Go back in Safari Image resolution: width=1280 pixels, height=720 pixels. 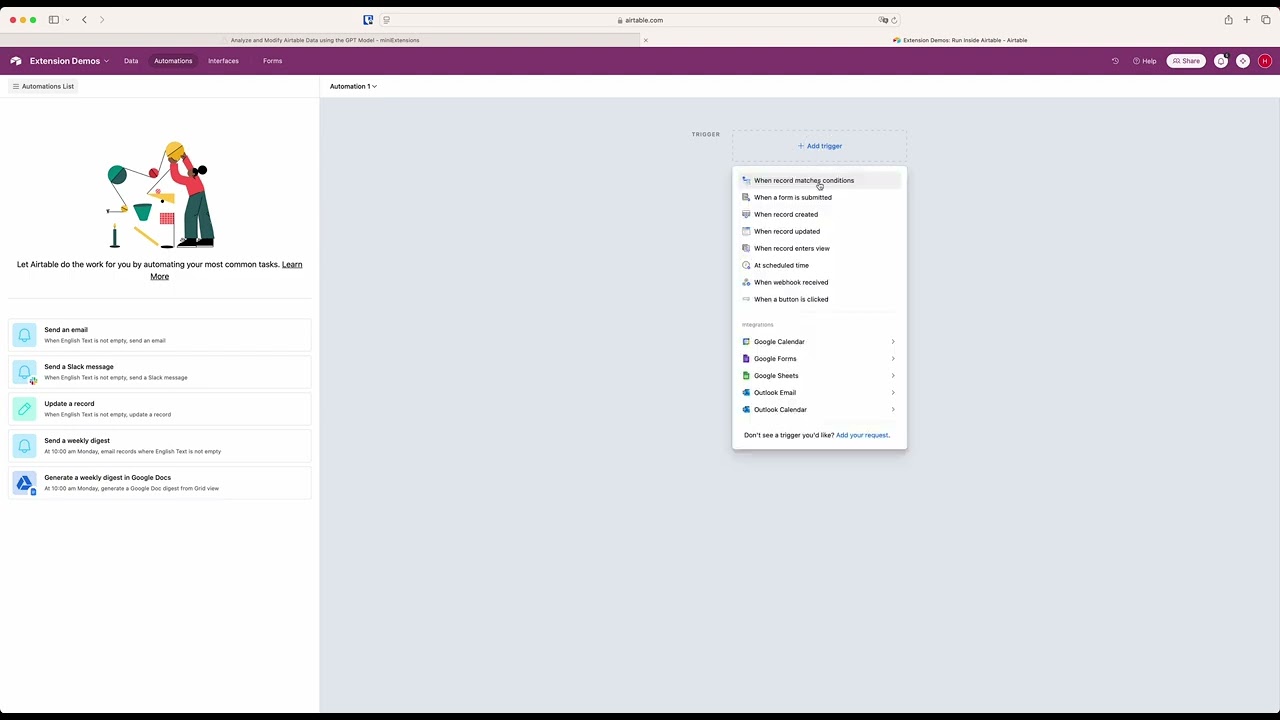[x=84, y=20]
